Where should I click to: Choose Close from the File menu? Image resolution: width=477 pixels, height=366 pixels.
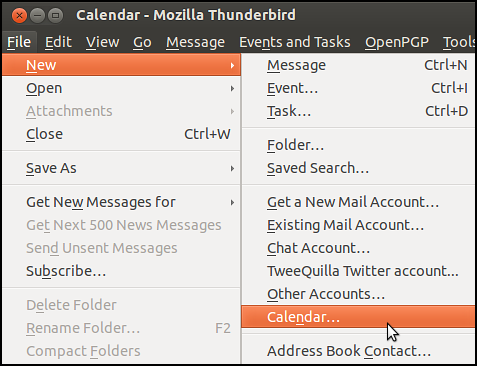pyautogui.click(x=121, y=134)
